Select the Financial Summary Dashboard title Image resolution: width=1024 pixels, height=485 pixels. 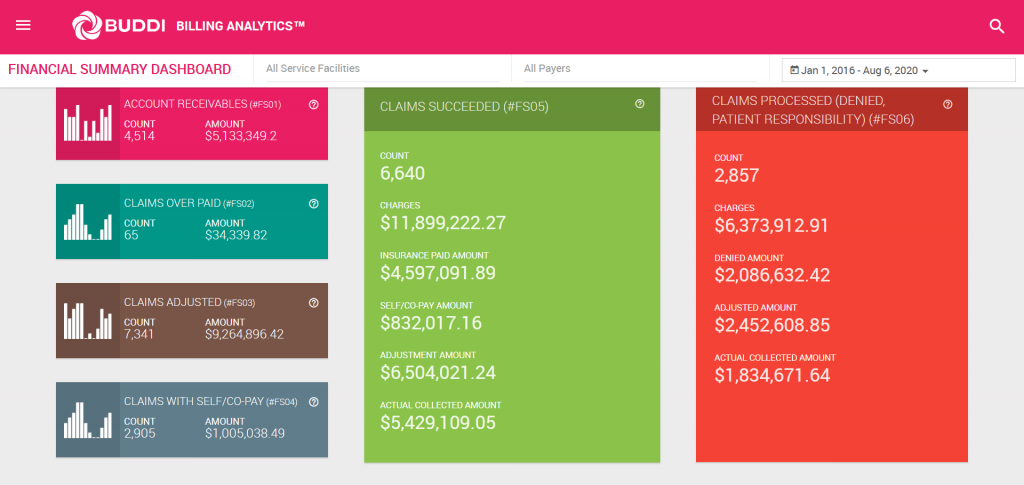120,69
